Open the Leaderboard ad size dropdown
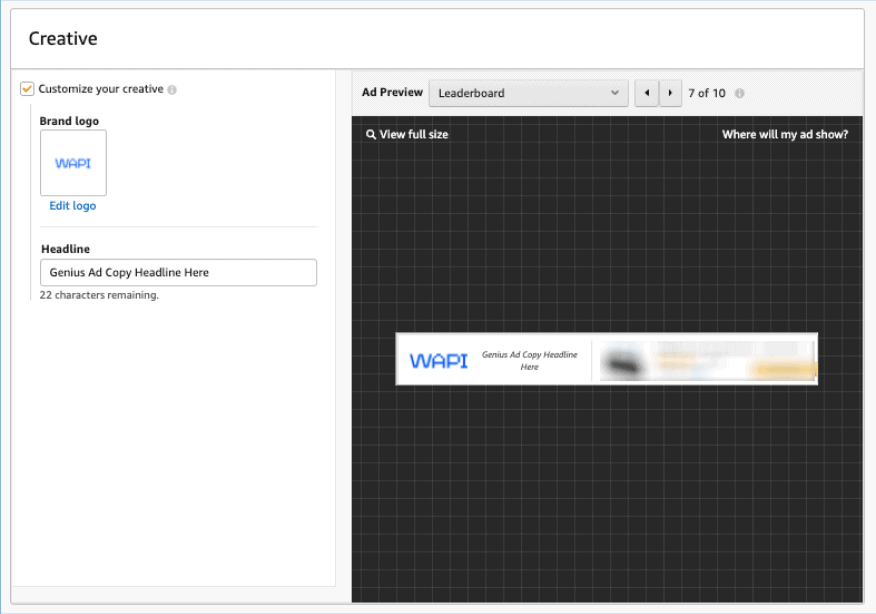This screenshot has width=876, height=614. click(528, 93)
